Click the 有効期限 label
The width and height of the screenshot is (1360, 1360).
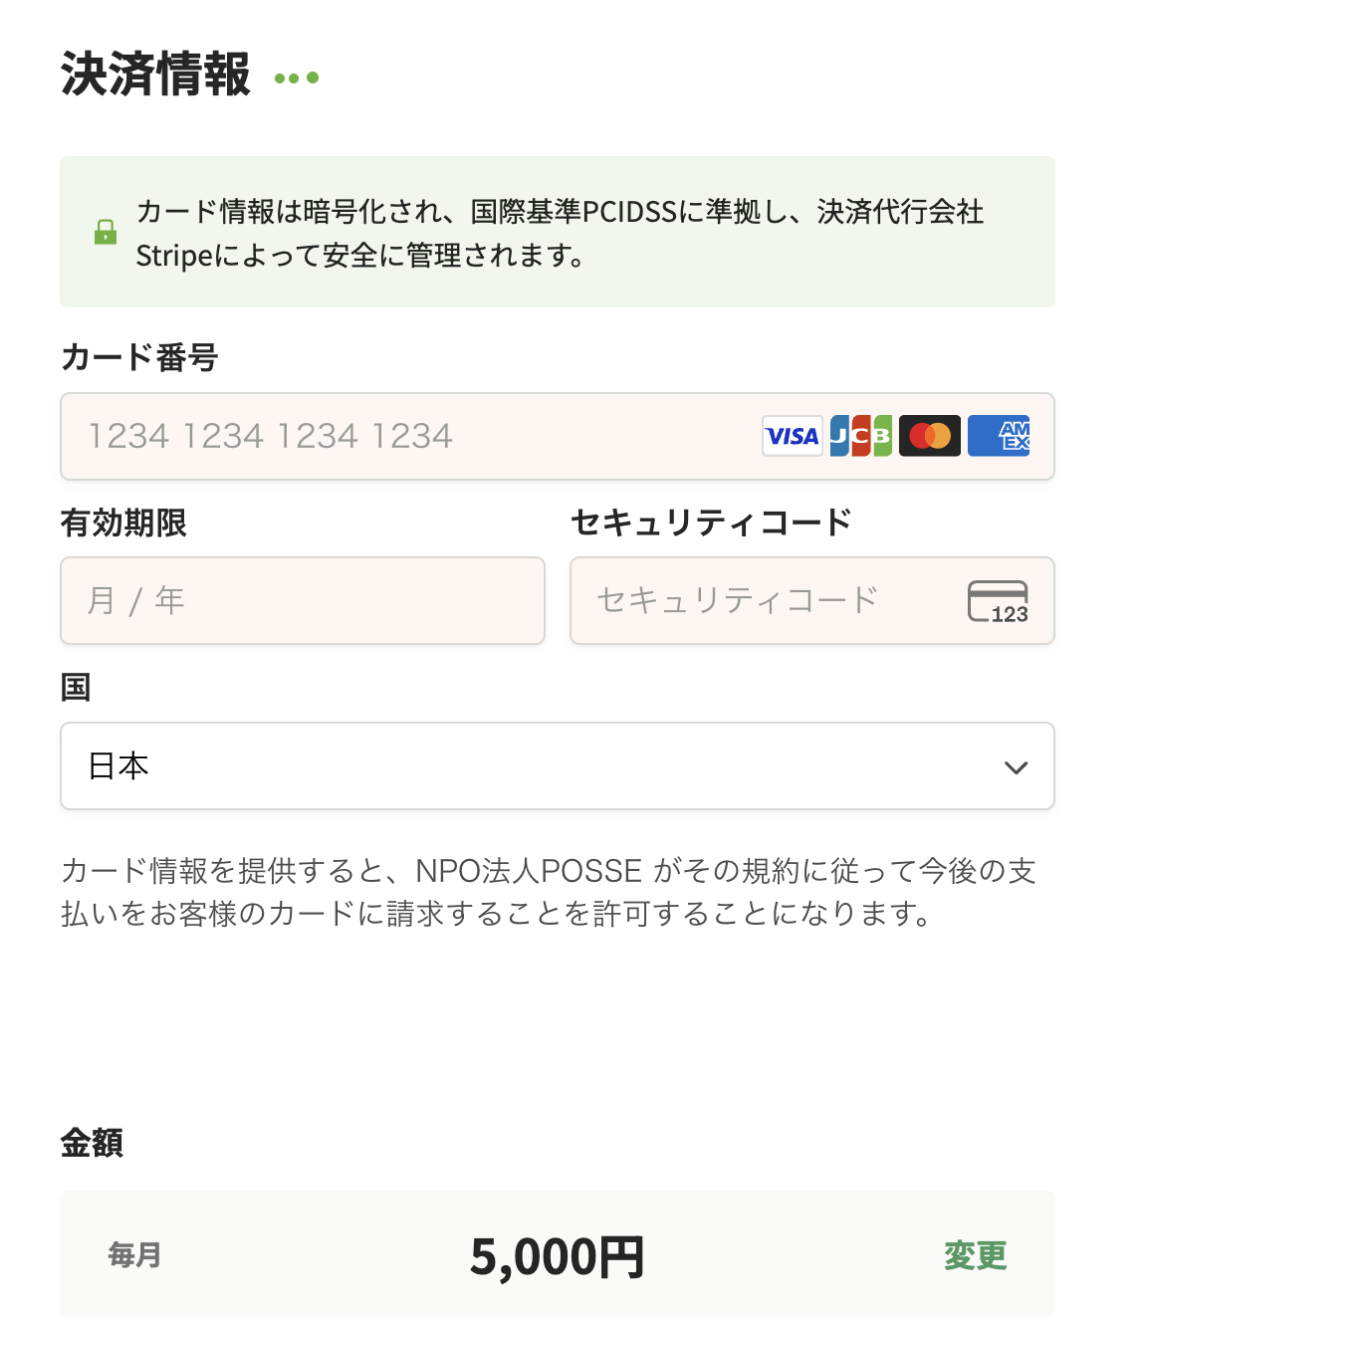(x=124, y=522)
